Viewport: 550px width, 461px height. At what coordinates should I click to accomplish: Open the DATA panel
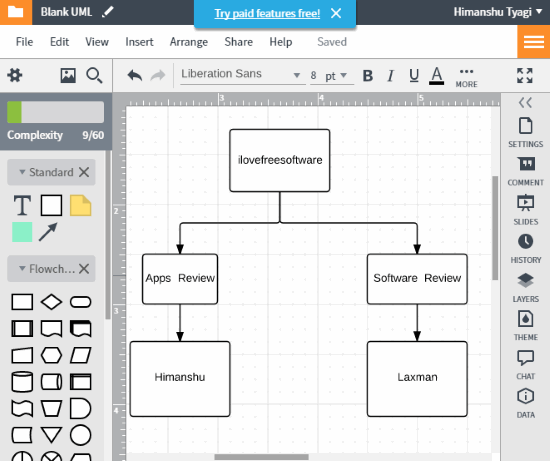click(525, 403)
